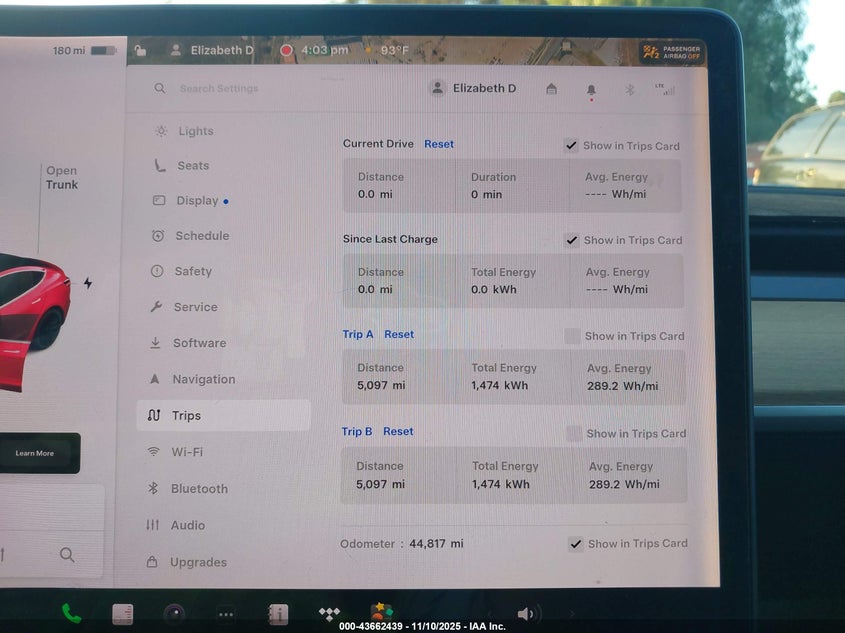Reset the Trip B counter
The height and width of the screenshot is (633, 845).
point(398,432)
